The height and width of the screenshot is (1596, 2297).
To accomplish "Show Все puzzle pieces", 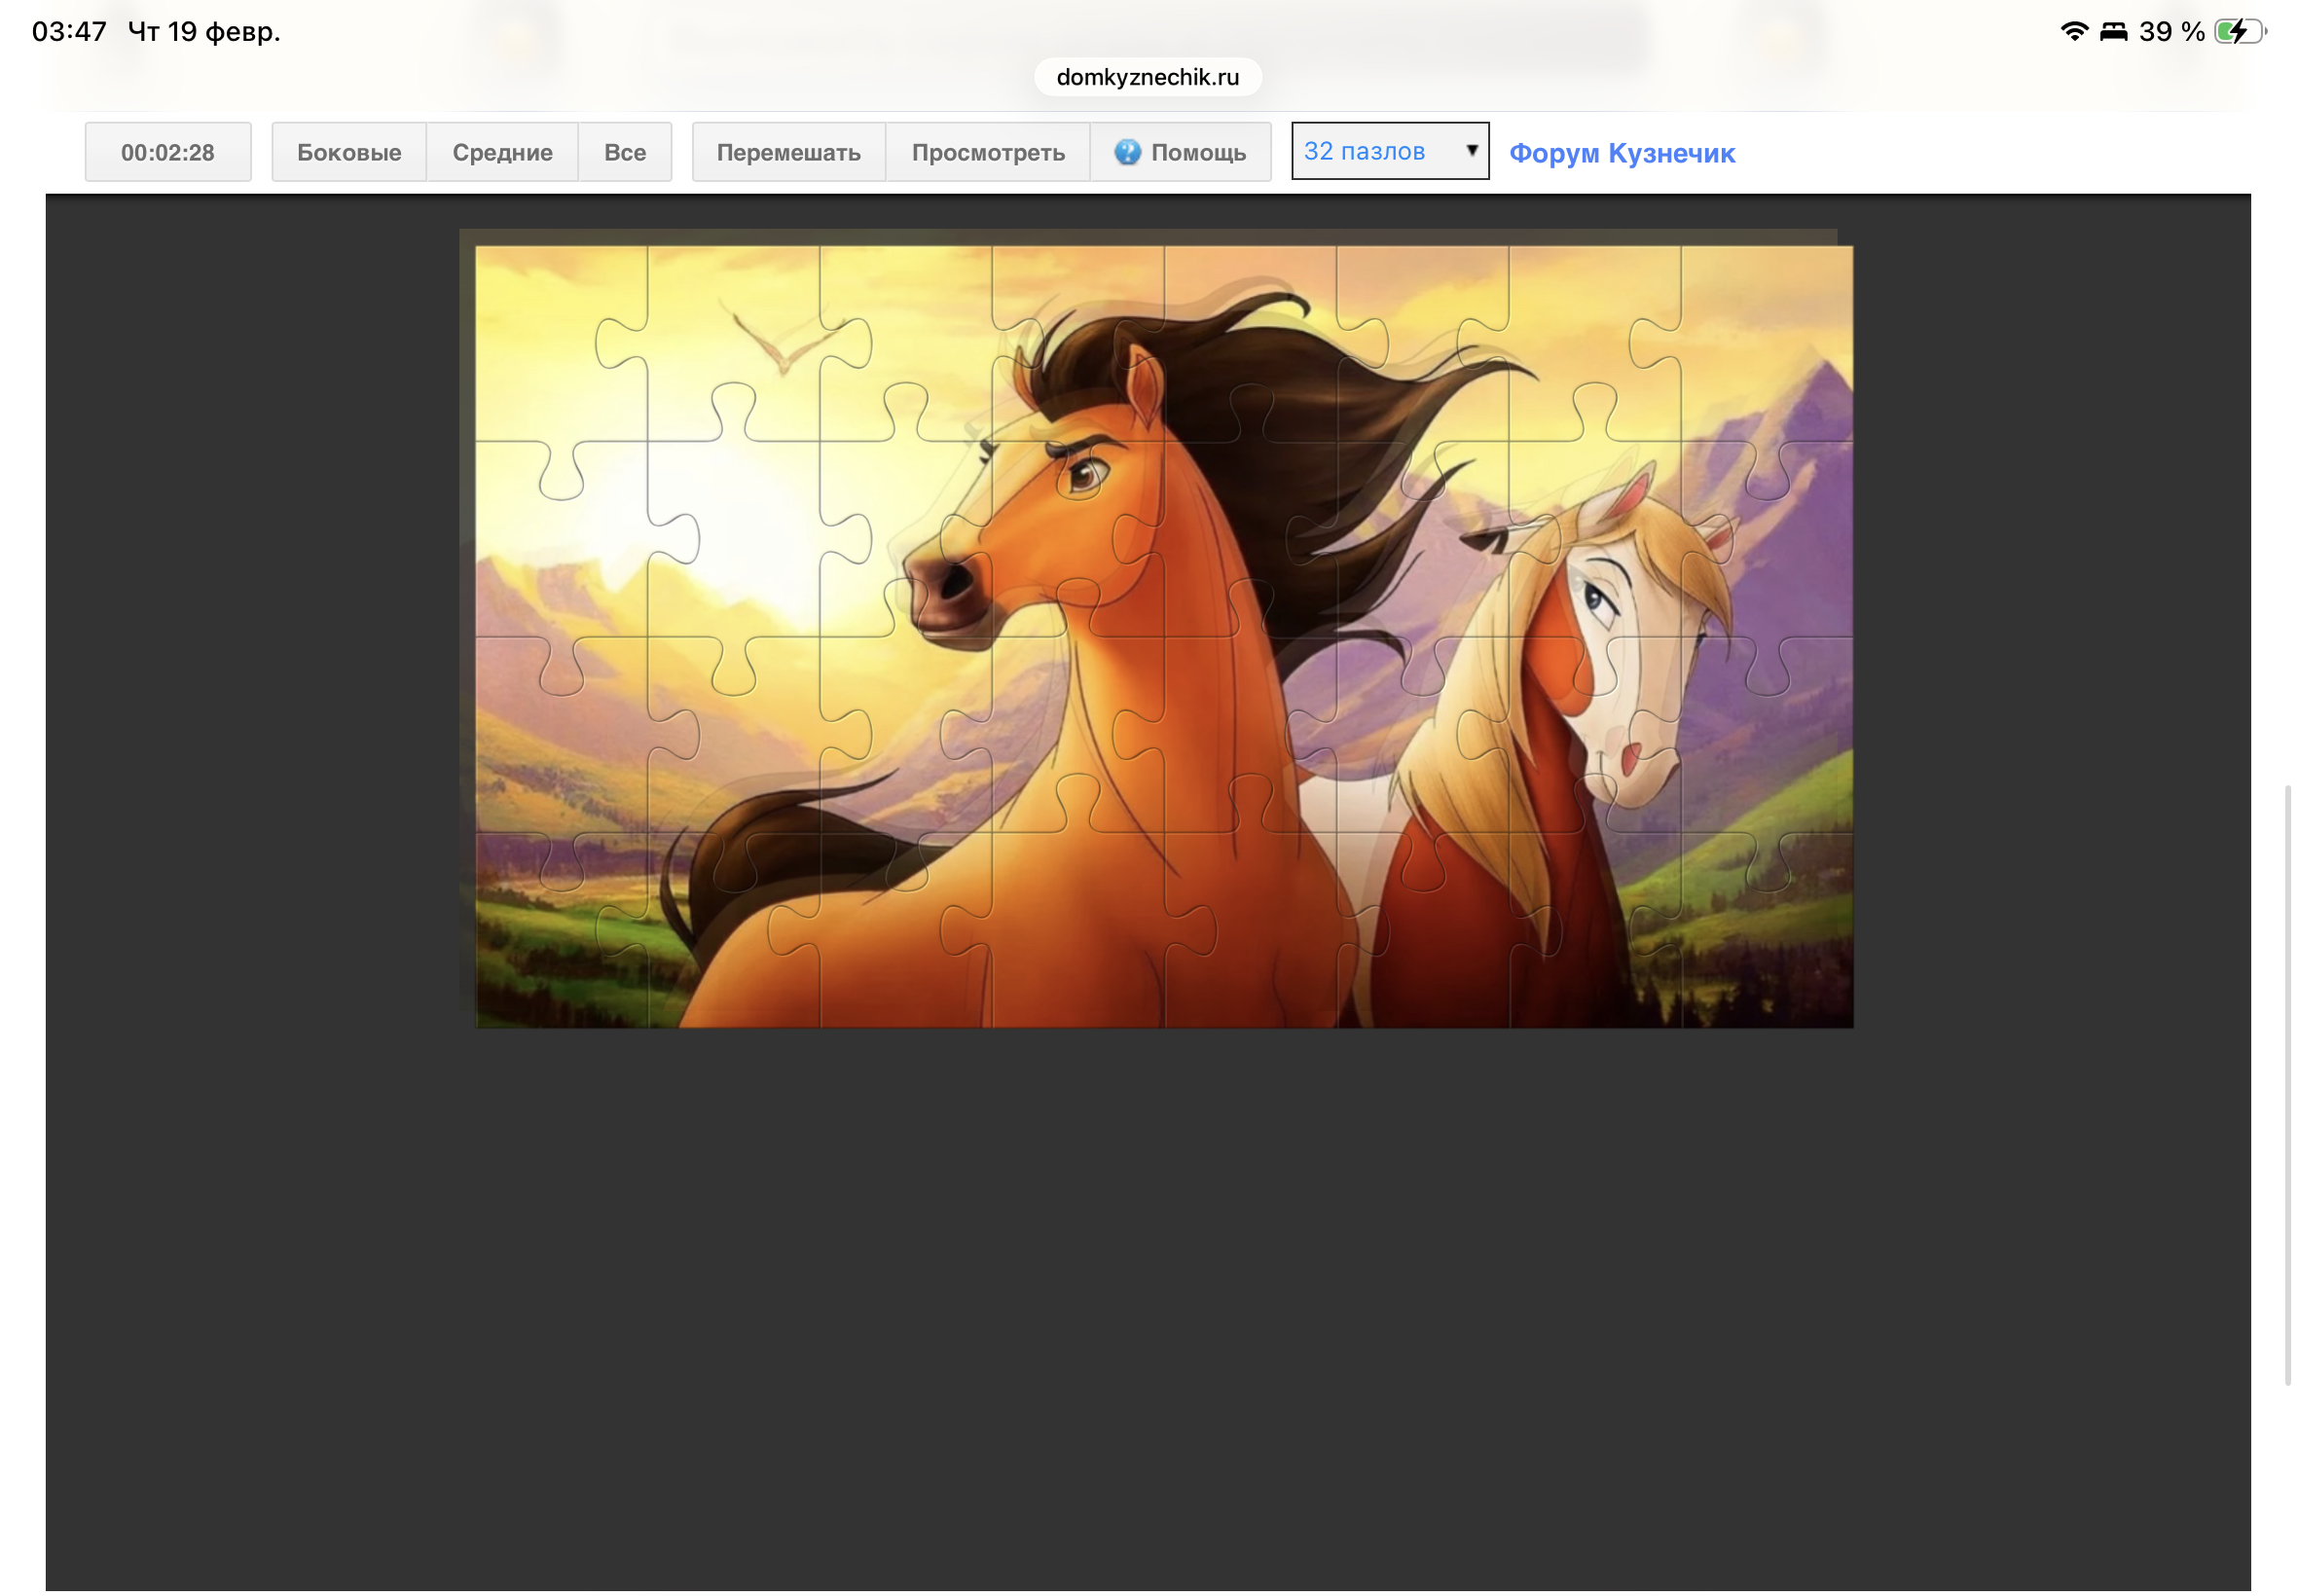I will (x=624, y=152).
